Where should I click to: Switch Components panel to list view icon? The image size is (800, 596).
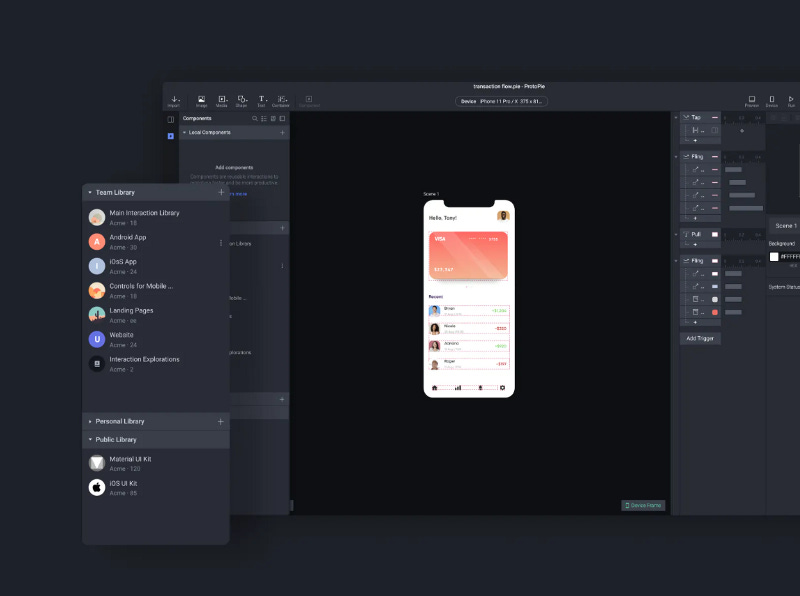[264, 118]
